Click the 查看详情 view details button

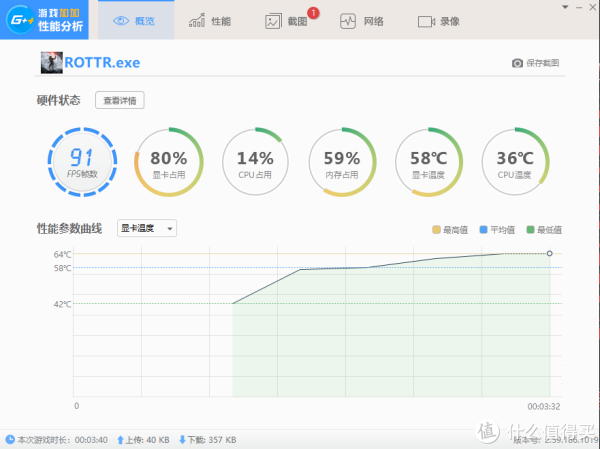120,100
